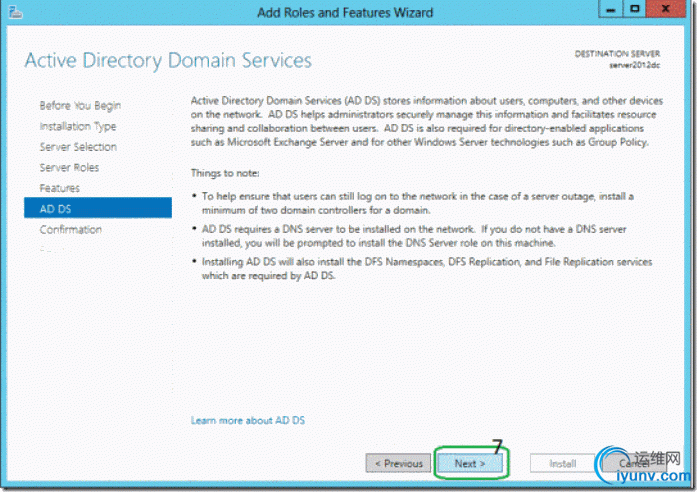The height and width of the screenshot is (492, 697).
Task: Close the Add Roles and Features Wizard
Action: (665, 9)
